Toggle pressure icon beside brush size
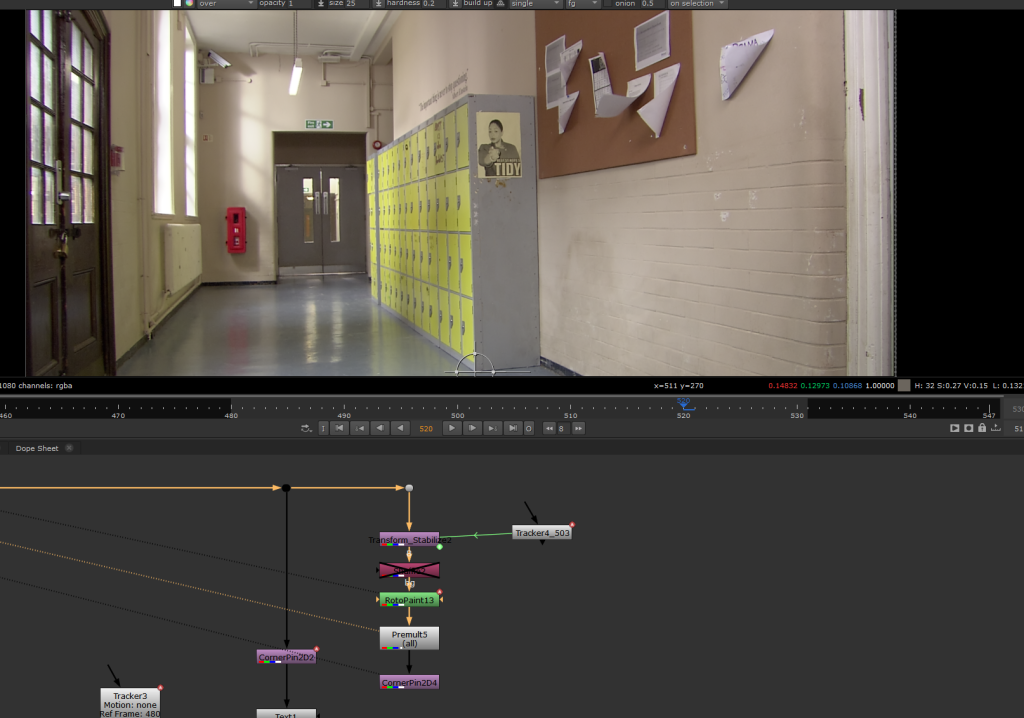Screen dimensions: 1024x718 [321, 3]
